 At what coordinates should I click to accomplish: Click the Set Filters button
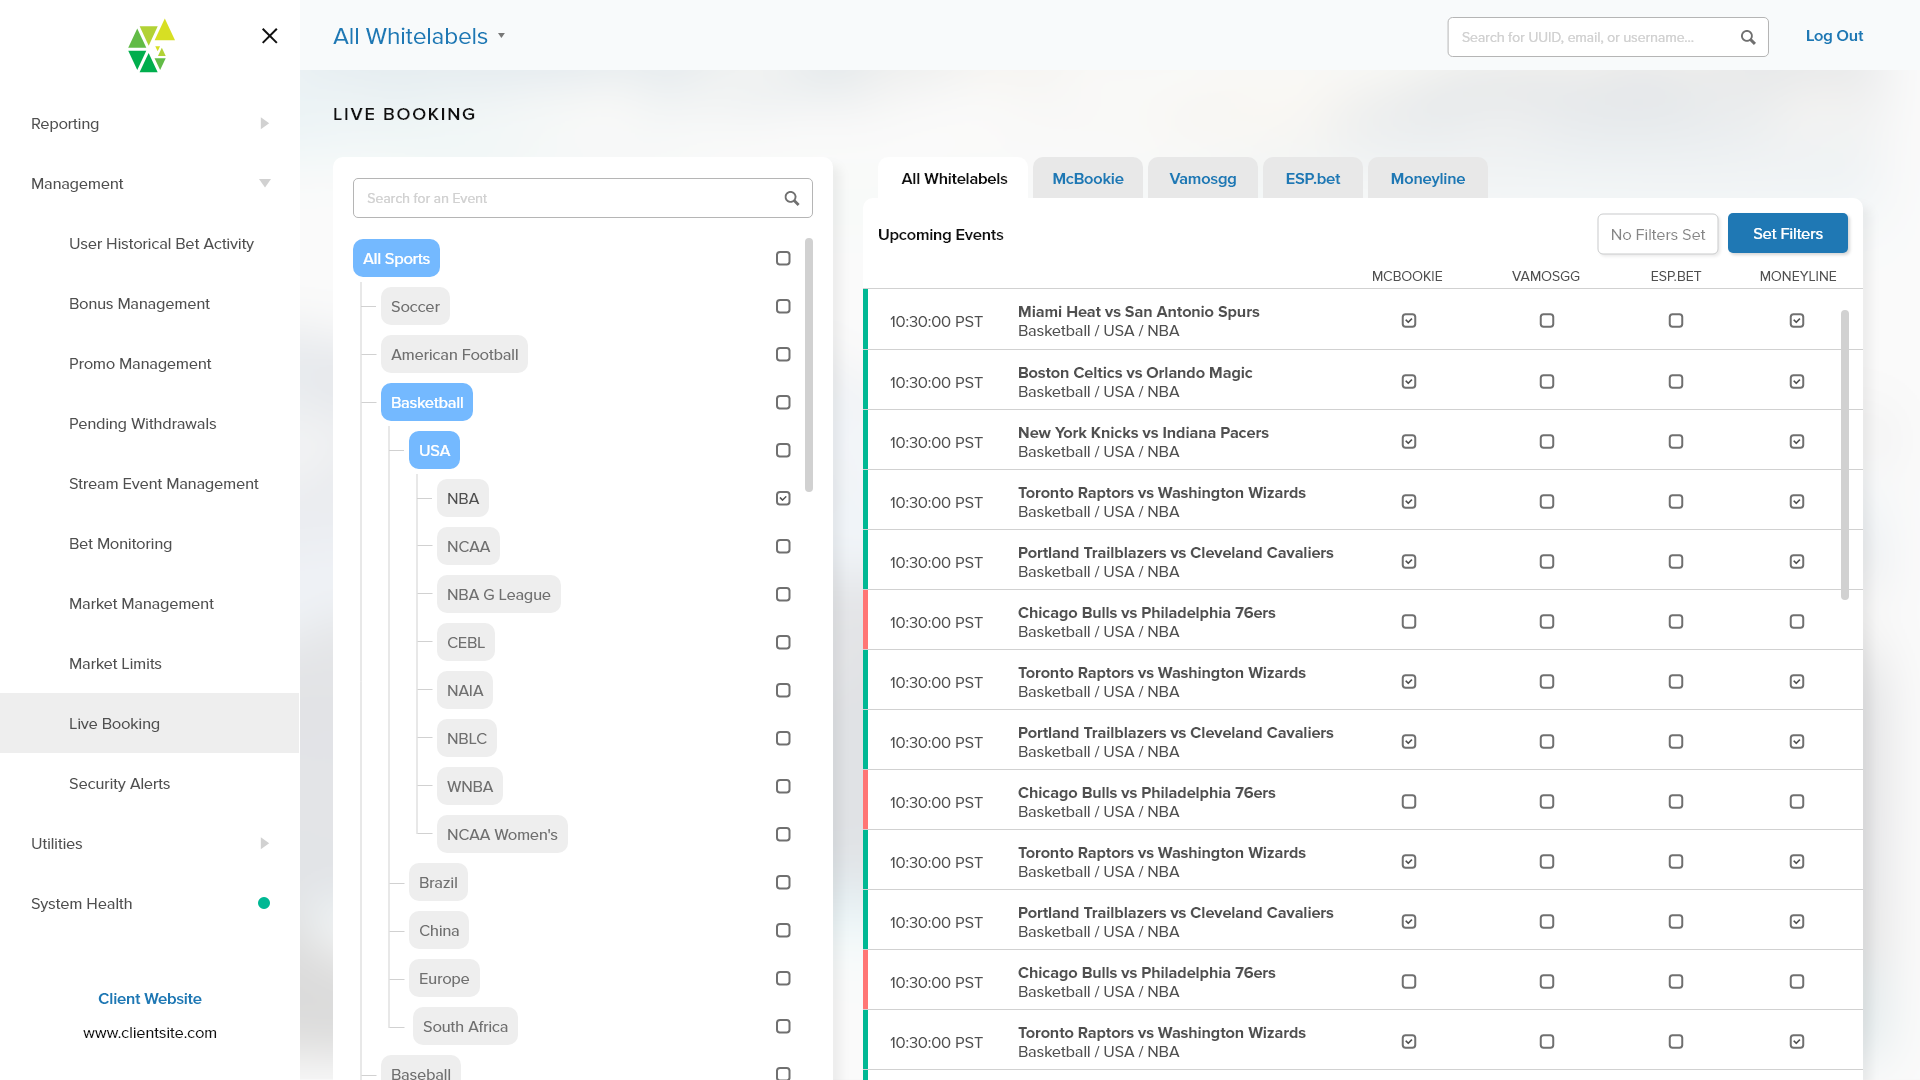tap(1787, 233)
